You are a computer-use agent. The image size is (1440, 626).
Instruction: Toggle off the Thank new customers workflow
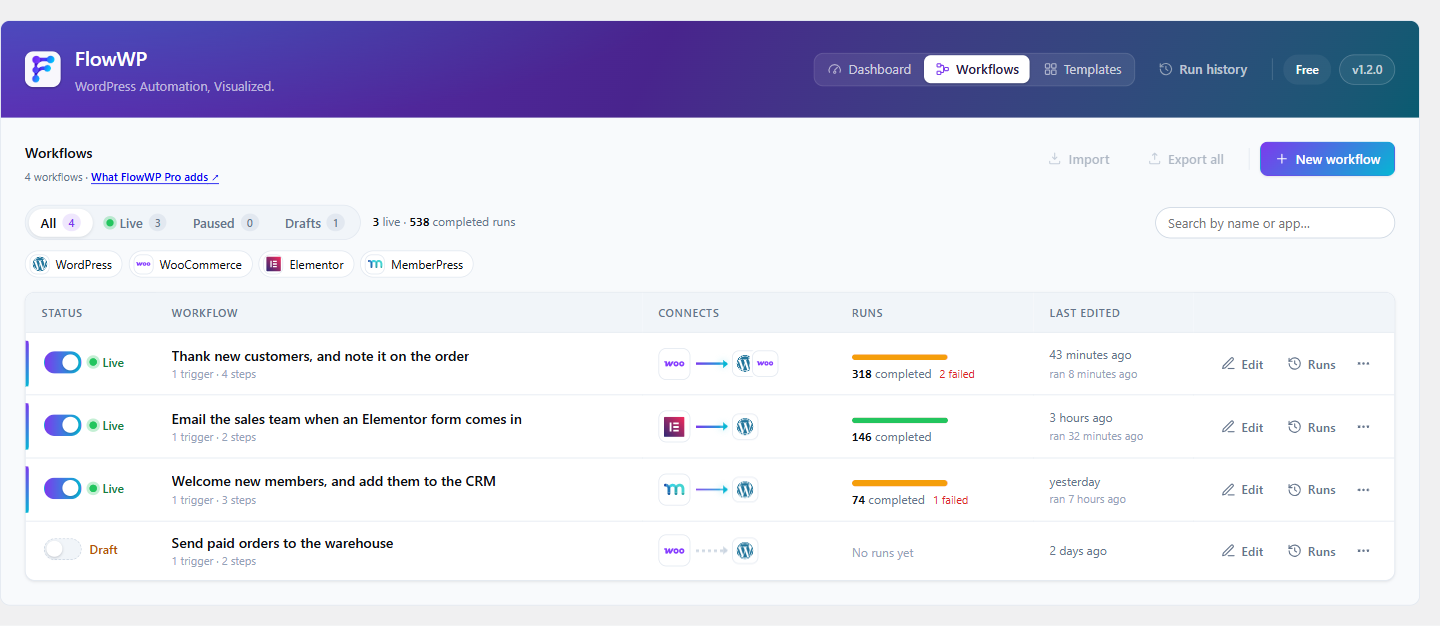click(63, 363)
